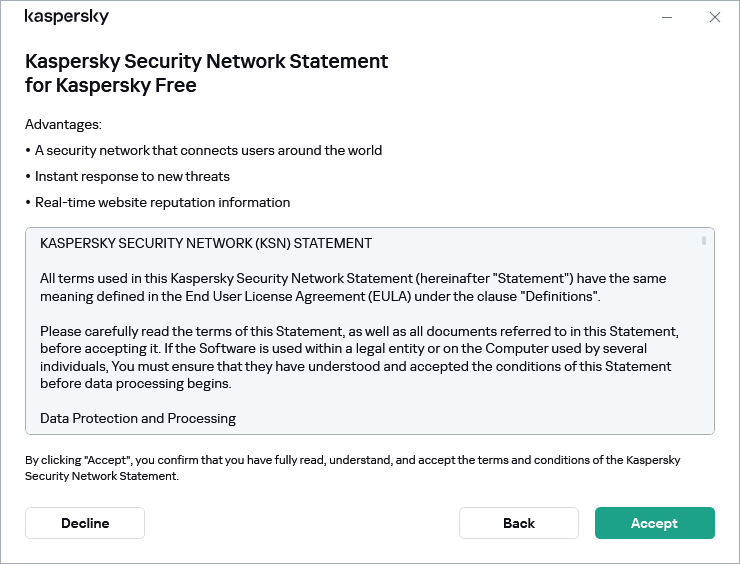The height and width of the screenshot is (564, 740).
Task: Select 'Data Protection and Processing' heading
Action: pos(138,418)
